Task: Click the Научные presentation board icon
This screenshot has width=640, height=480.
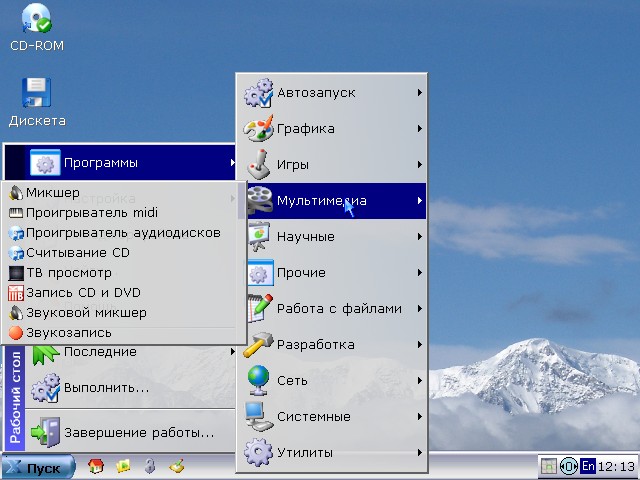Action: [x=258, y=236]
